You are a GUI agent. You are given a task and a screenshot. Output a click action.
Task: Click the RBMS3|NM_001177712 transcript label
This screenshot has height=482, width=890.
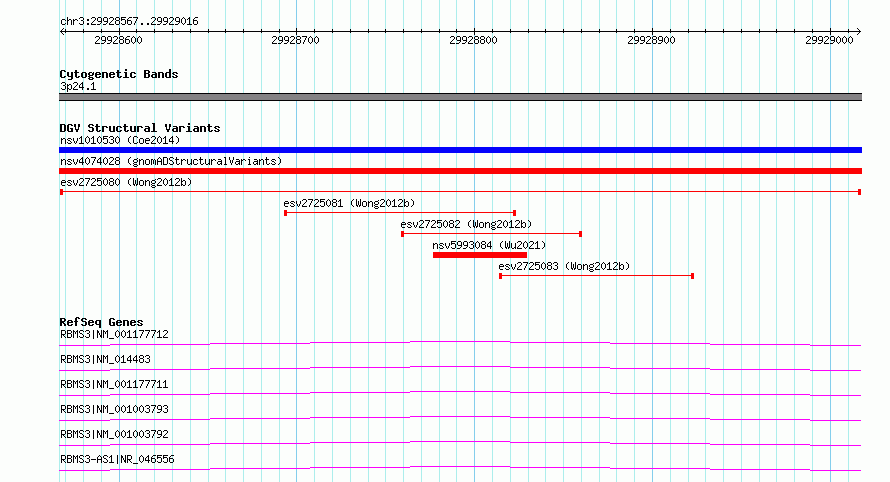[114, 334]
